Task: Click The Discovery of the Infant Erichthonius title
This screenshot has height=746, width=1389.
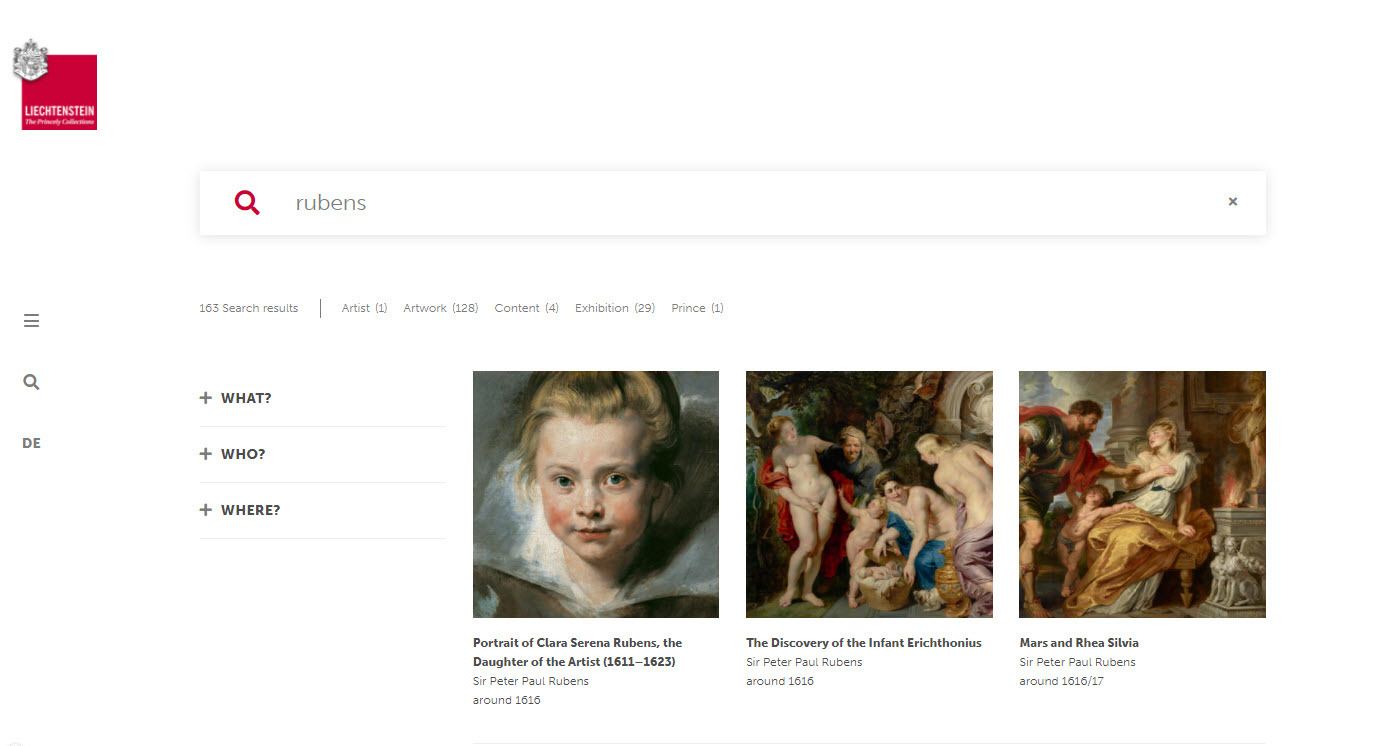Action: pos(864,643)
